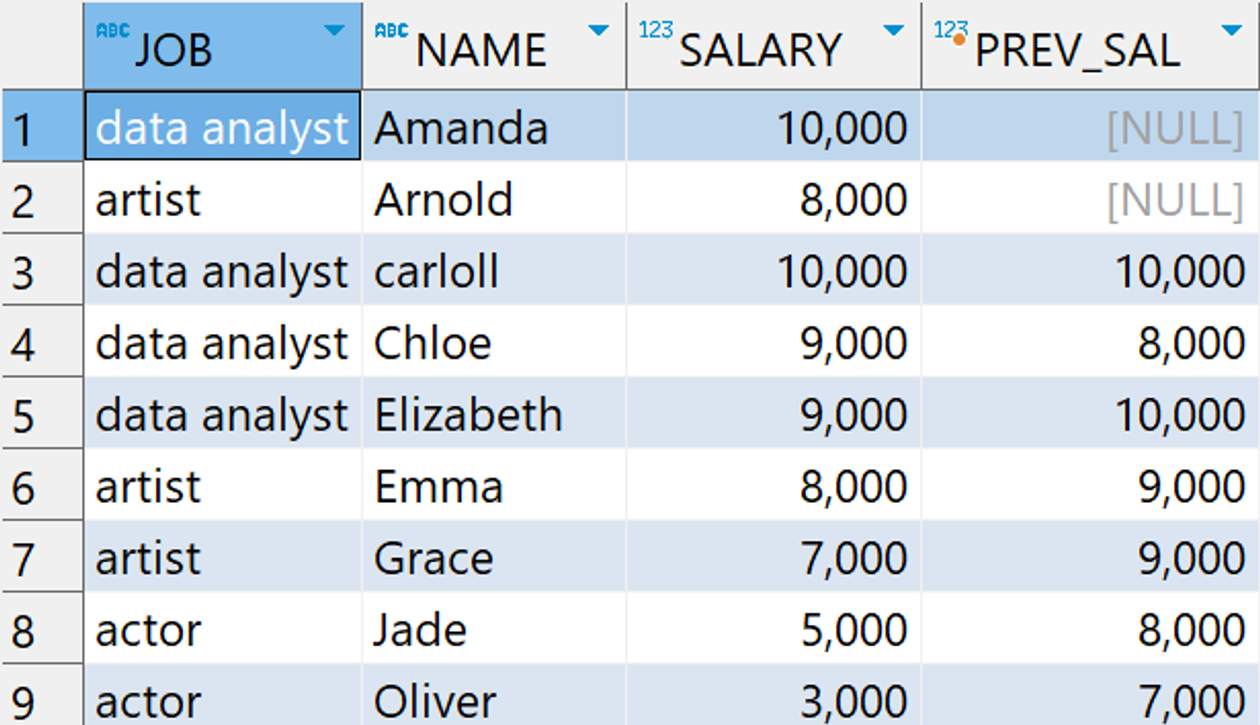
Task: Select the 'Amanda' name cell
Action: point(494,126)
